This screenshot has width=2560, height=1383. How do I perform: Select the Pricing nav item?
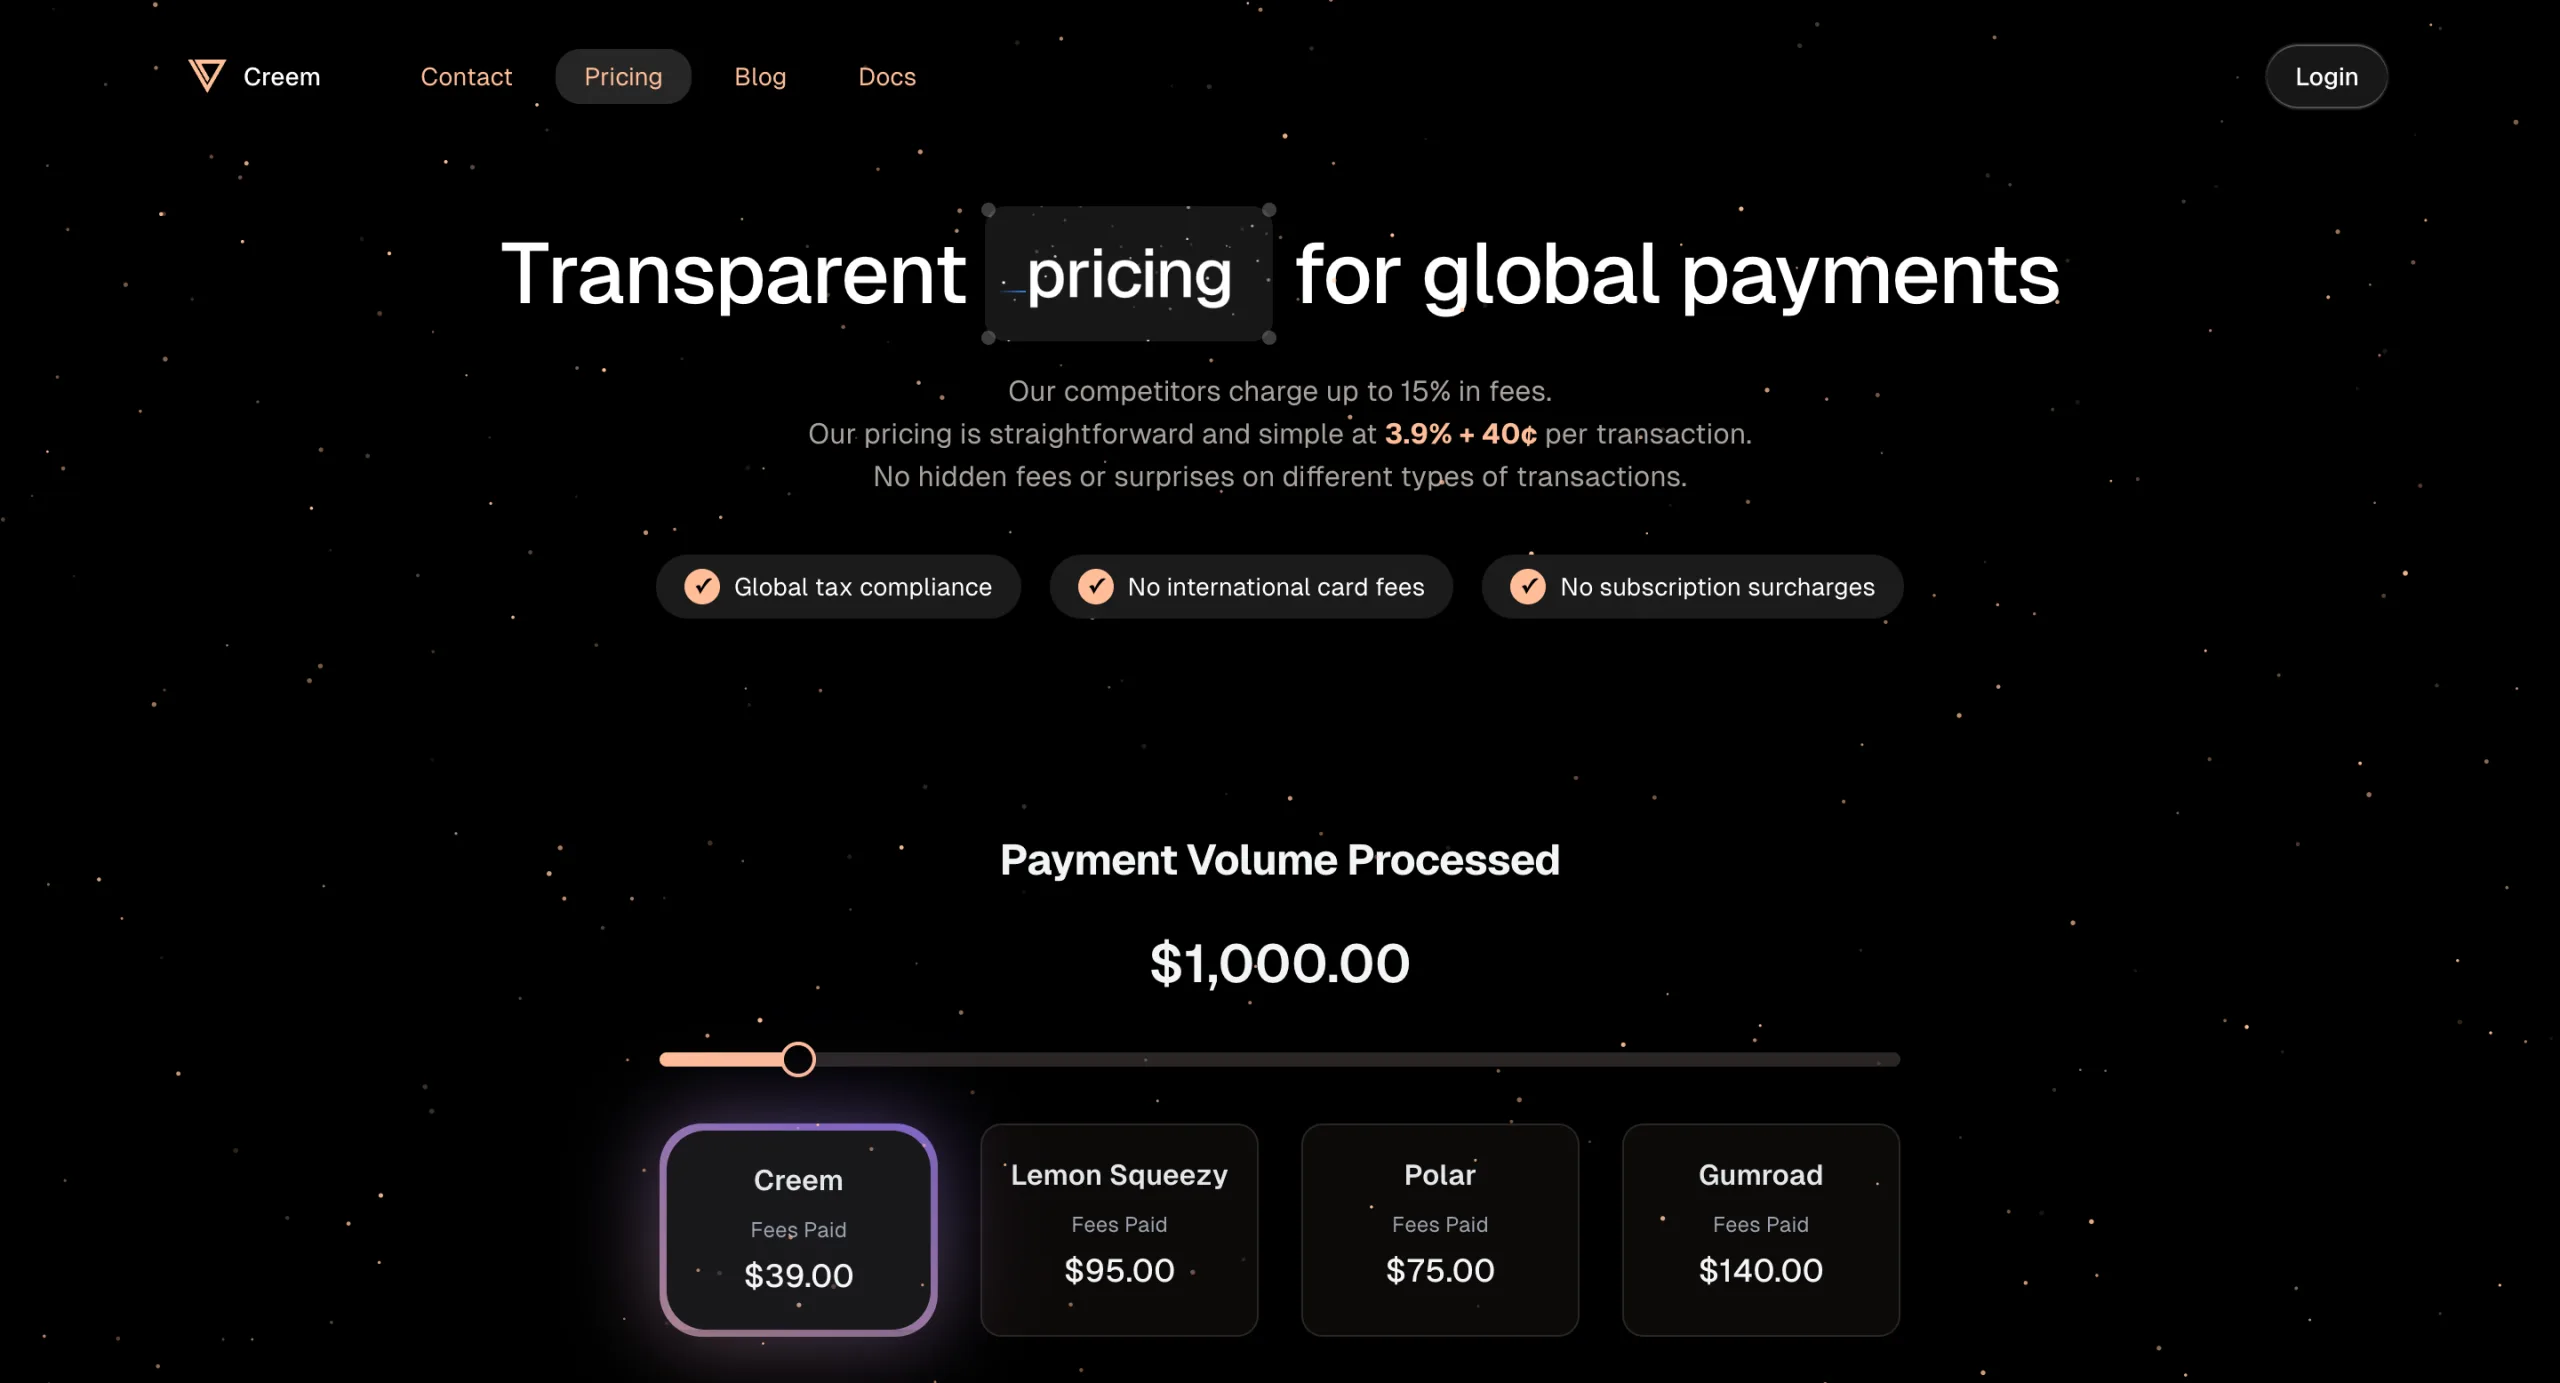click(623, 77)
